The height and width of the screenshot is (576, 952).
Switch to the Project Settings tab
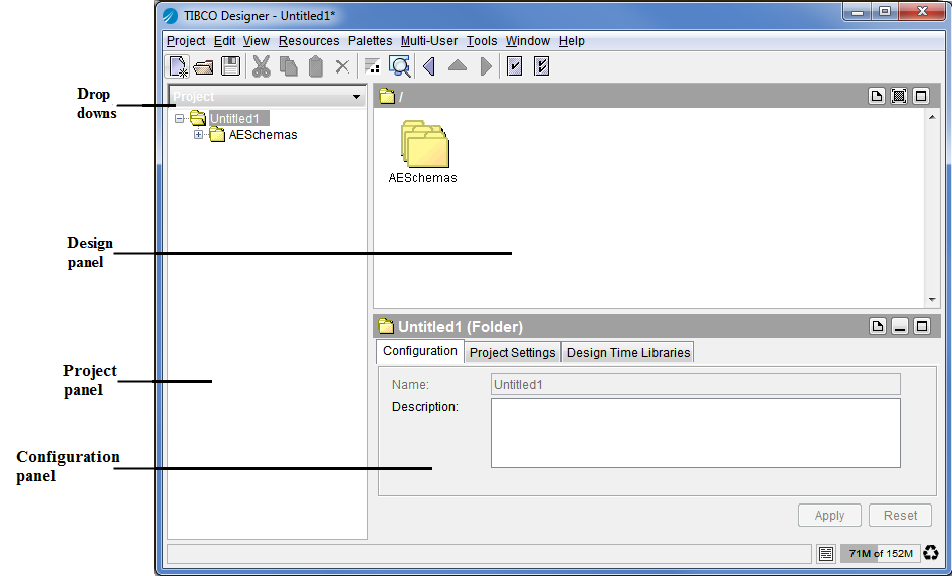click(512, 353)
